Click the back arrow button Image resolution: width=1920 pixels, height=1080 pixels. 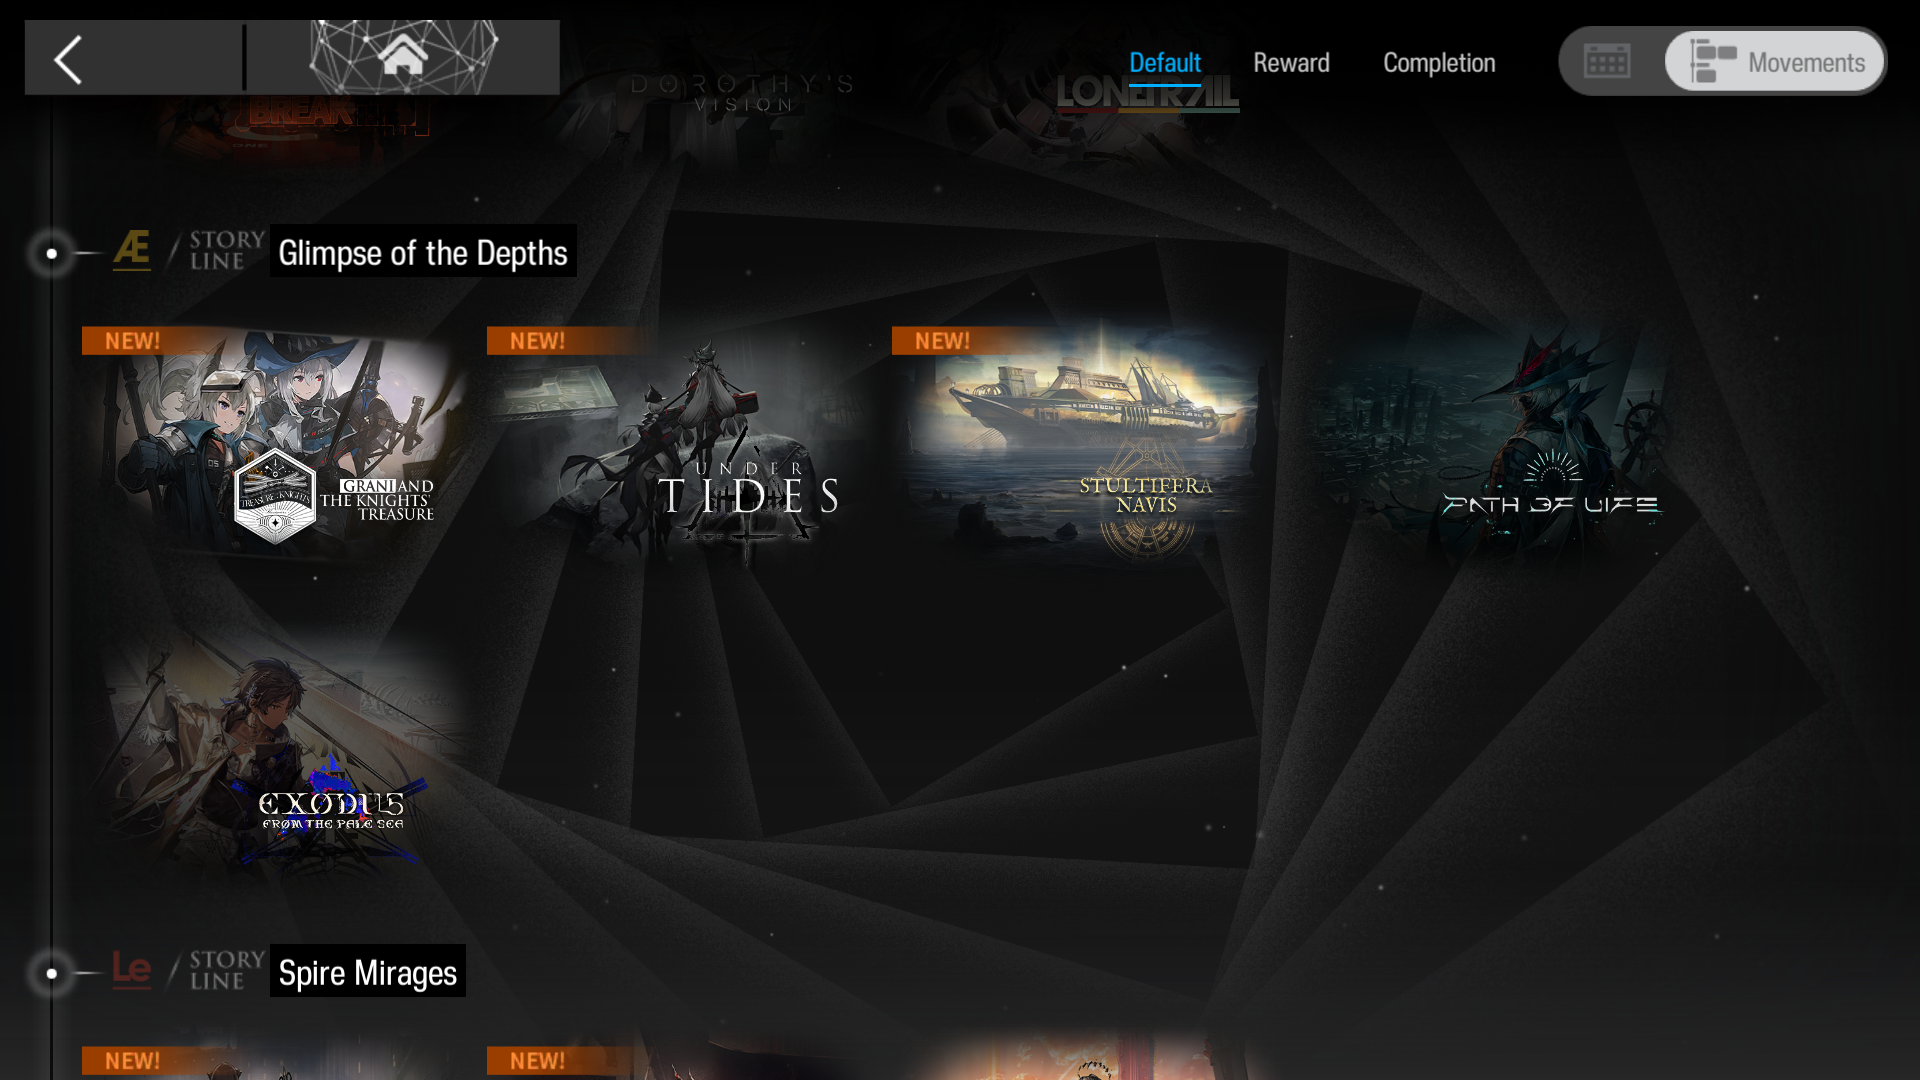tap(69, 60)
